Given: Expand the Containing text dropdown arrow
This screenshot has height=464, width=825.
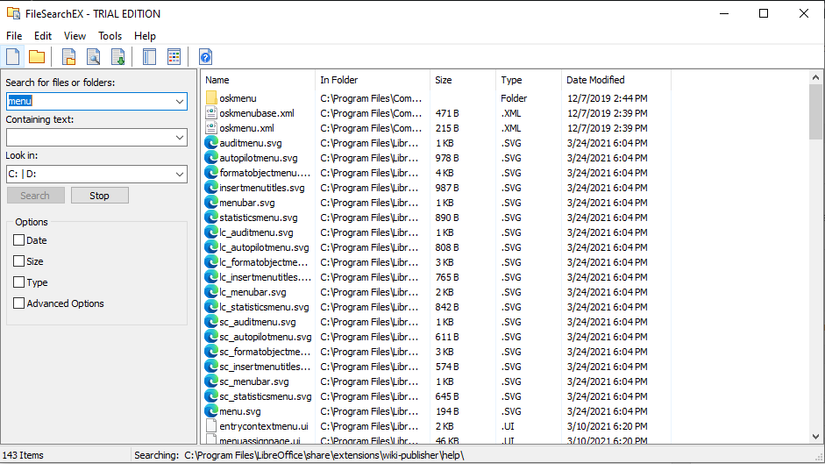Looking at the screenshot, I should point(179,137).
